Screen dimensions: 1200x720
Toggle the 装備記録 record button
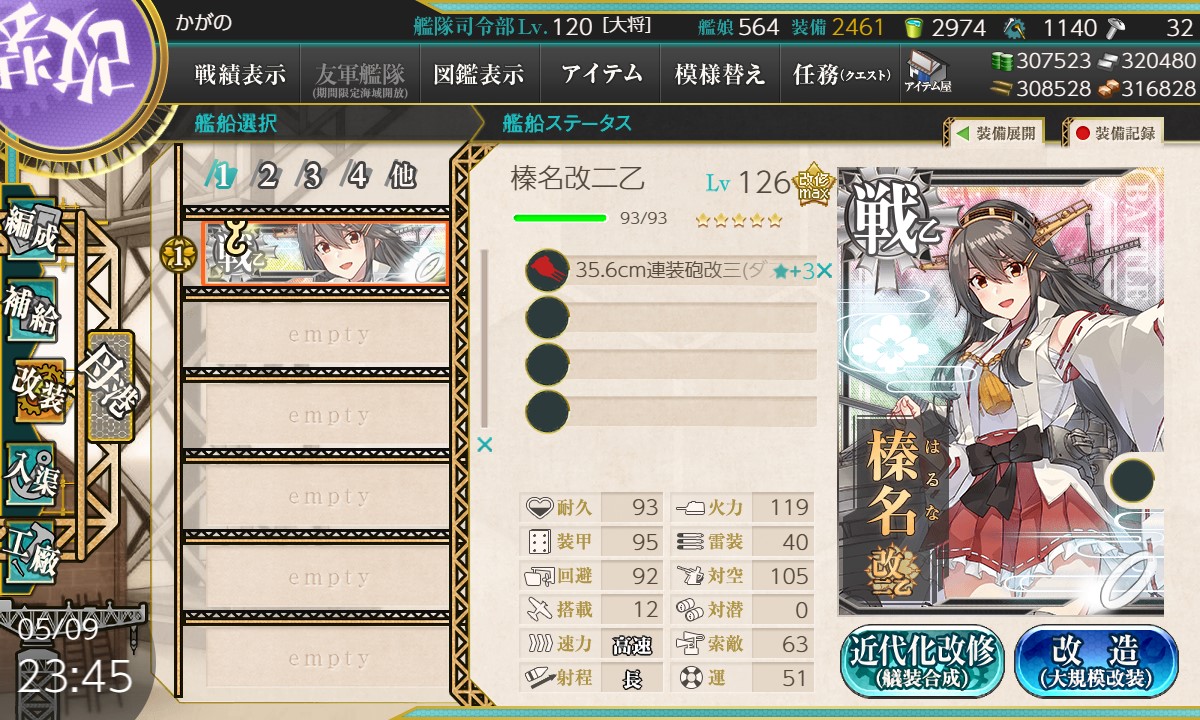1114,133
